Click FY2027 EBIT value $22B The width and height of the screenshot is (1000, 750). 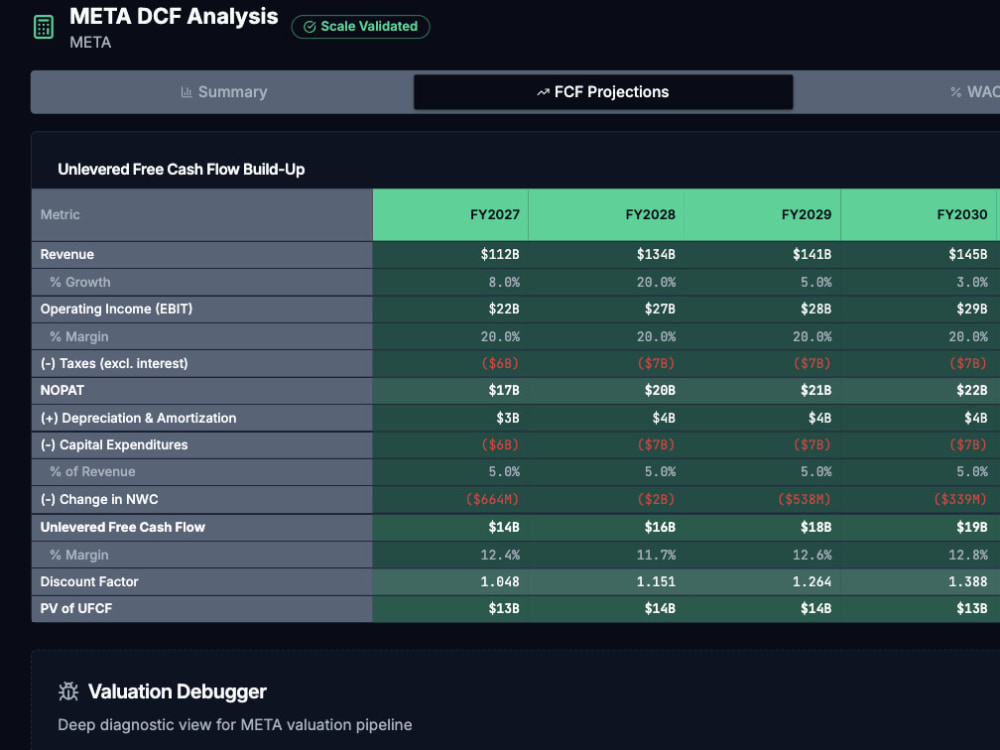504,309
